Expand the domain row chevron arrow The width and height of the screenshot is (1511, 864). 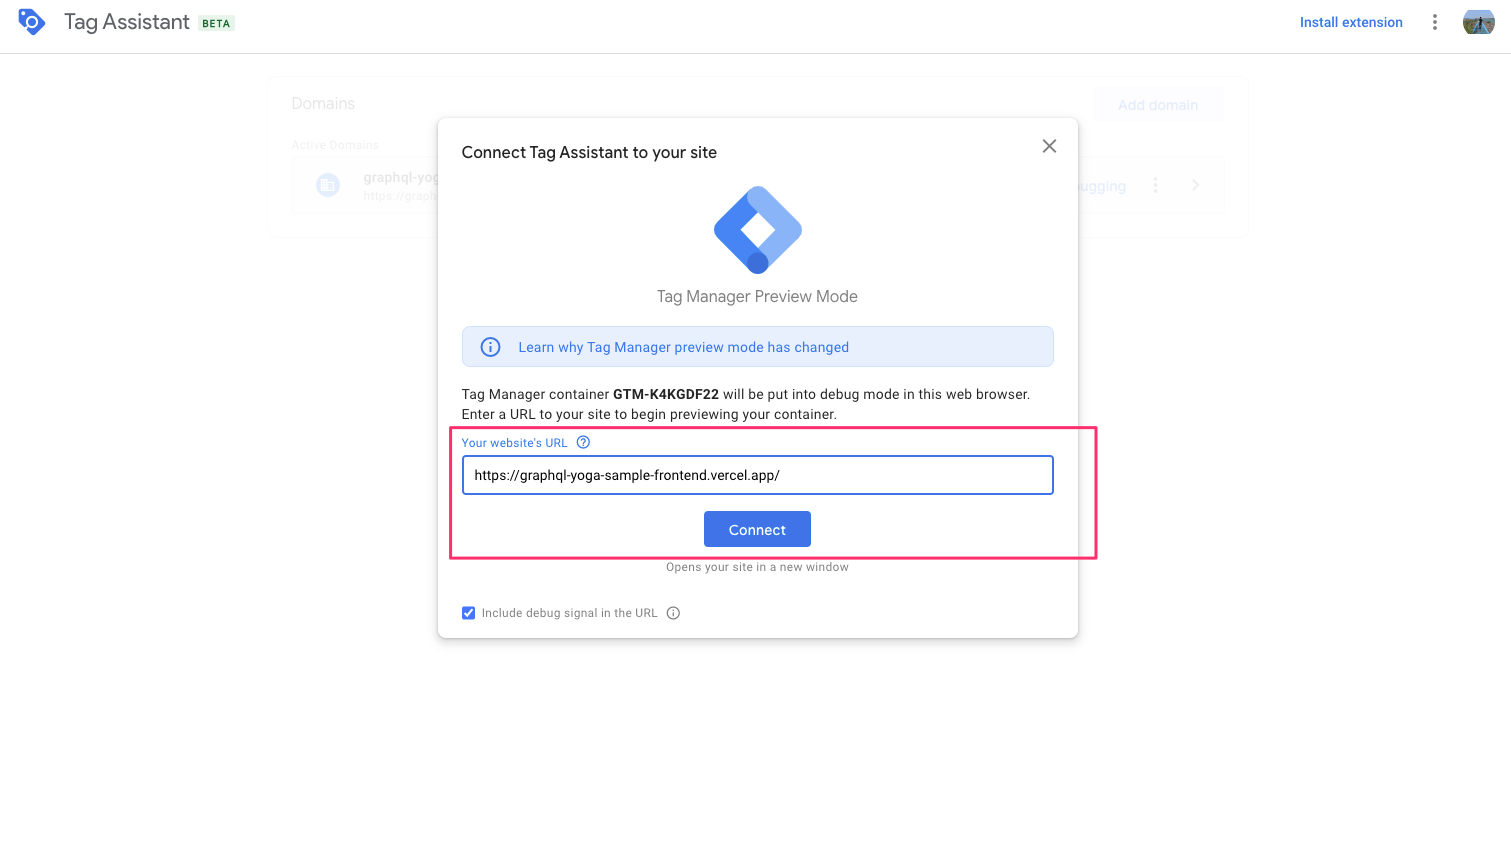click(1195, 185)
